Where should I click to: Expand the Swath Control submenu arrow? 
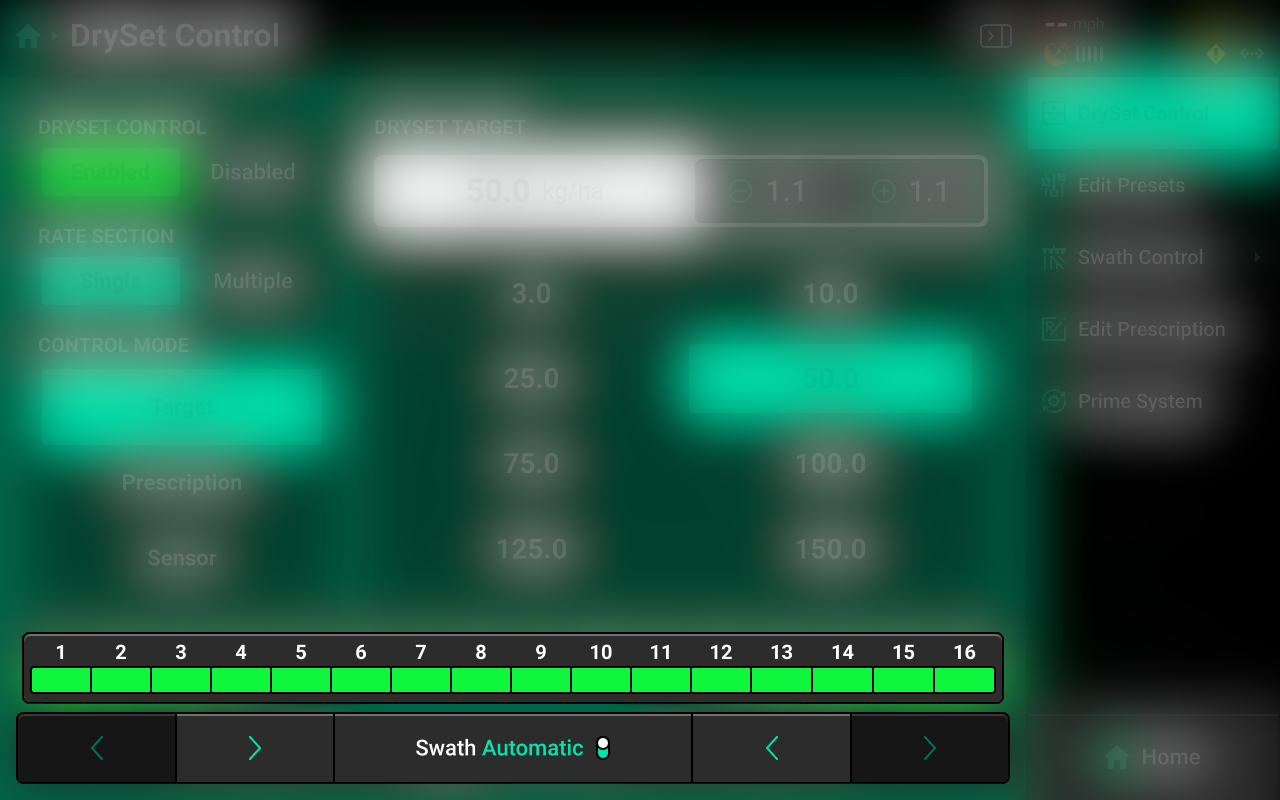1257,258
